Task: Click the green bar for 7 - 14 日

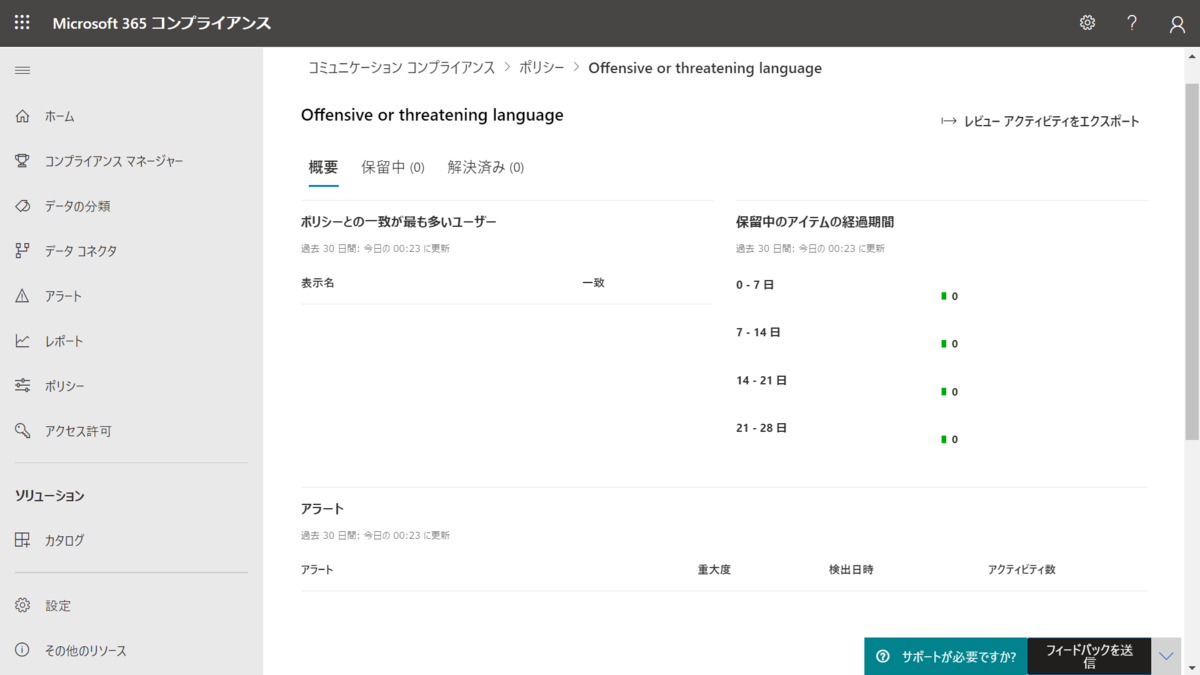Action: pyautogui.click(x=943, y=344)
